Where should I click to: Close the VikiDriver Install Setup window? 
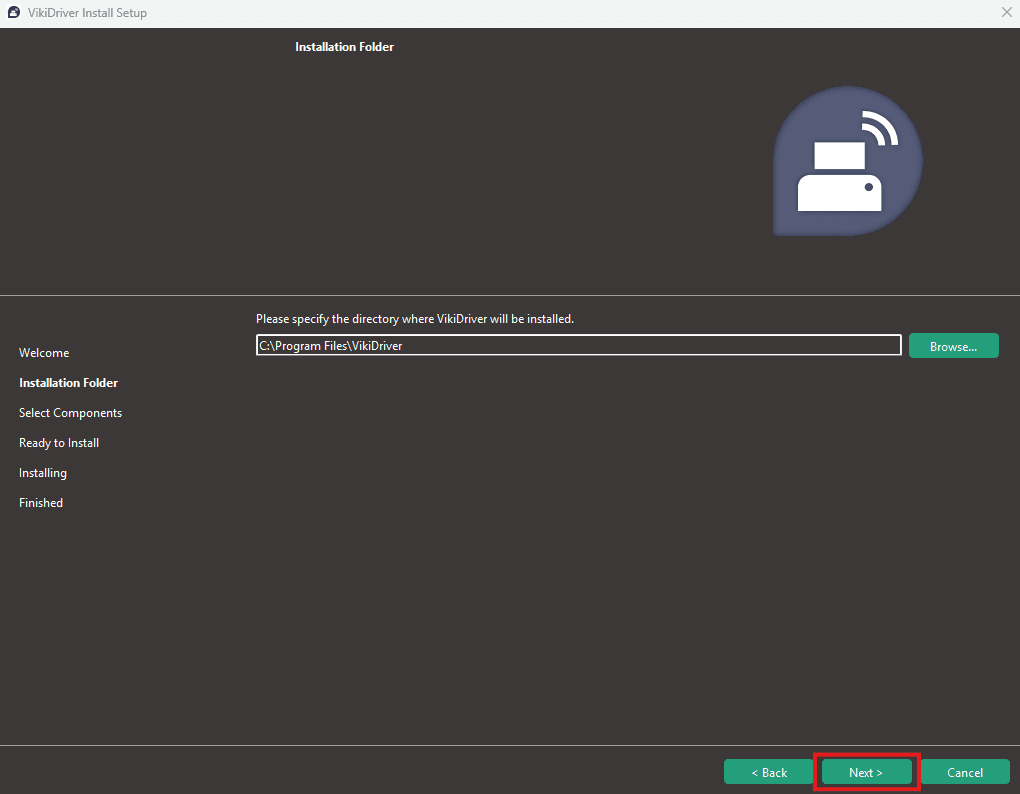[x=1006, y=12]
